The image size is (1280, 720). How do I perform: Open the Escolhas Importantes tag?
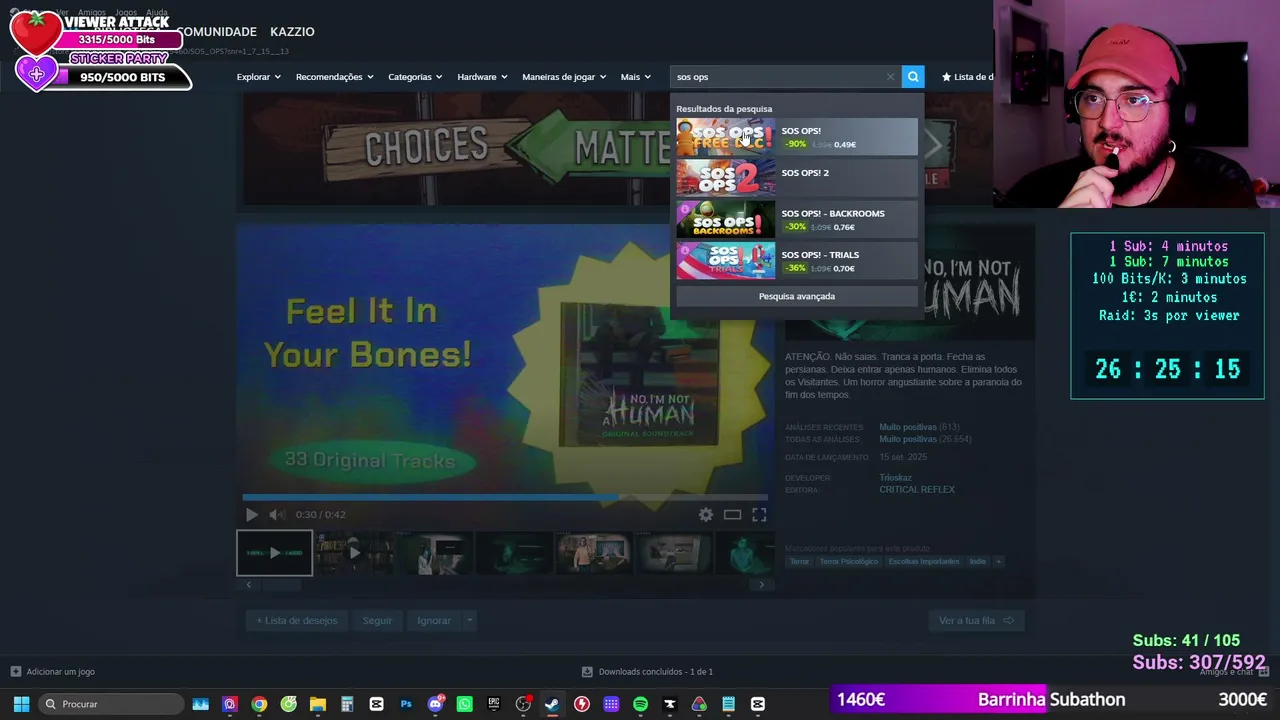tap(922, 562)
